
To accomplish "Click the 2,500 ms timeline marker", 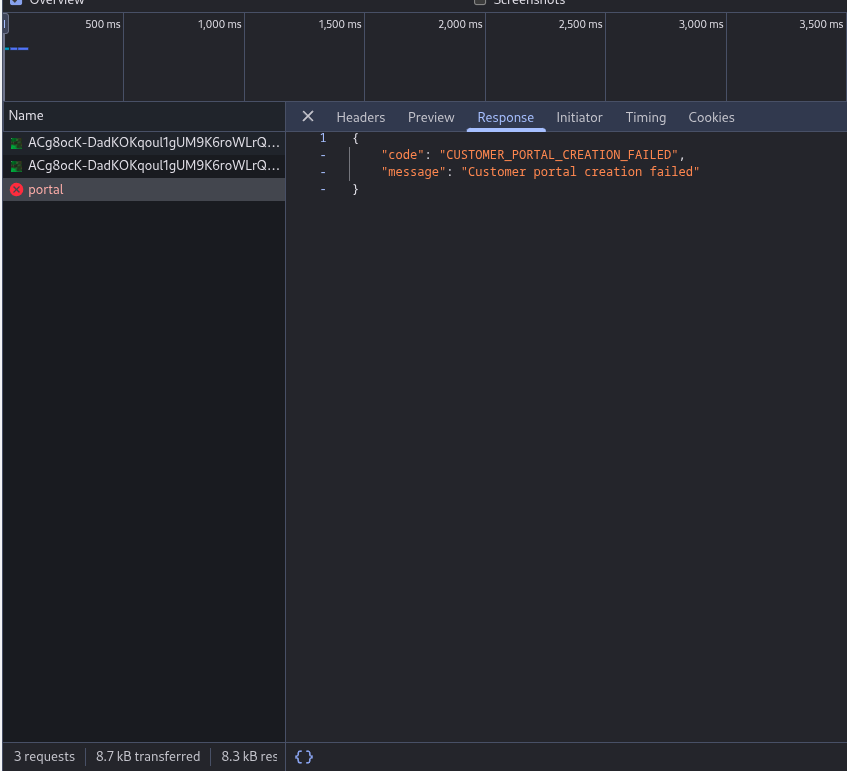I will (x=580, y=24).
